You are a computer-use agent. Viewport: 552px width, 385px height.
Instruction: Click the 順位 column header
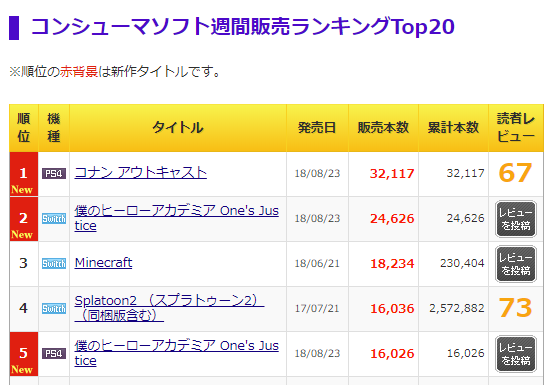pyautogui.click(x=24, y=128)
